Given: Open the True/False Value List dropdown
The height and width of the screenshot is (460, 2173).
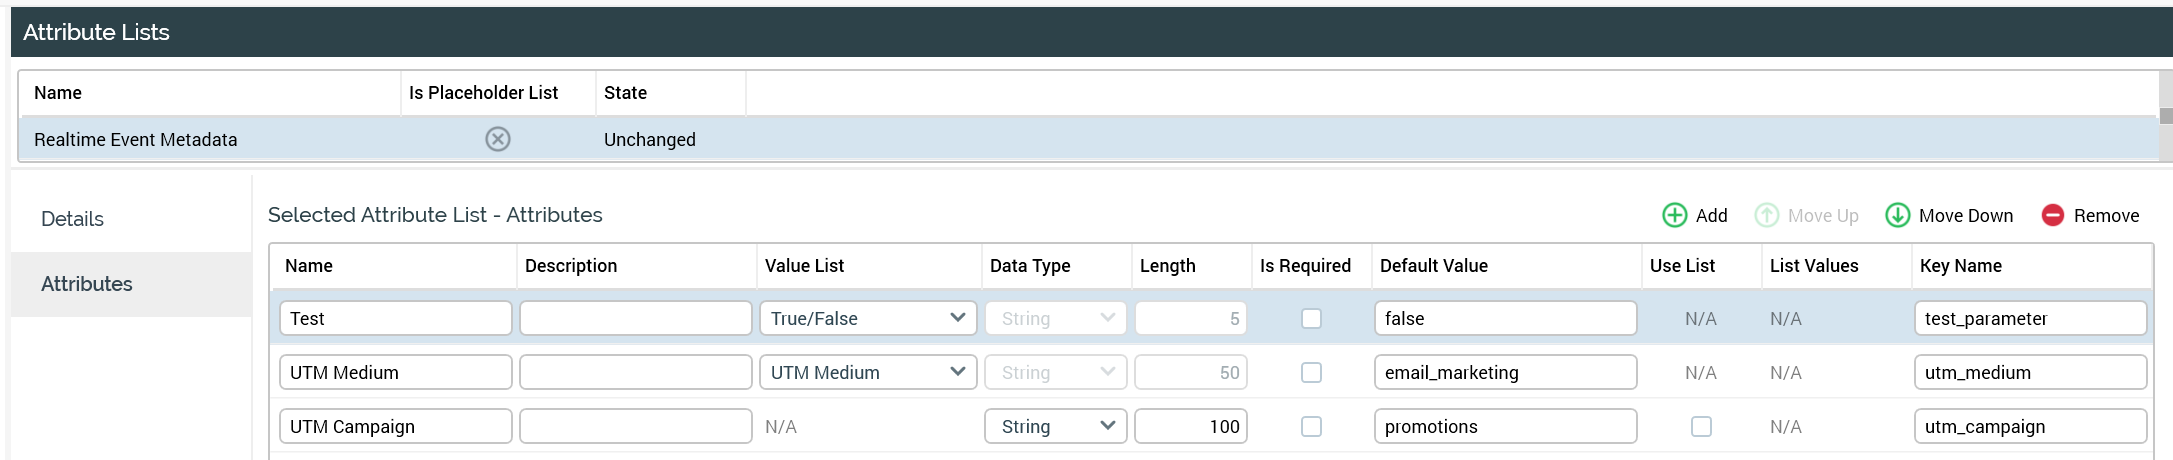Looking at the screenshot, I should coord(867,318).
